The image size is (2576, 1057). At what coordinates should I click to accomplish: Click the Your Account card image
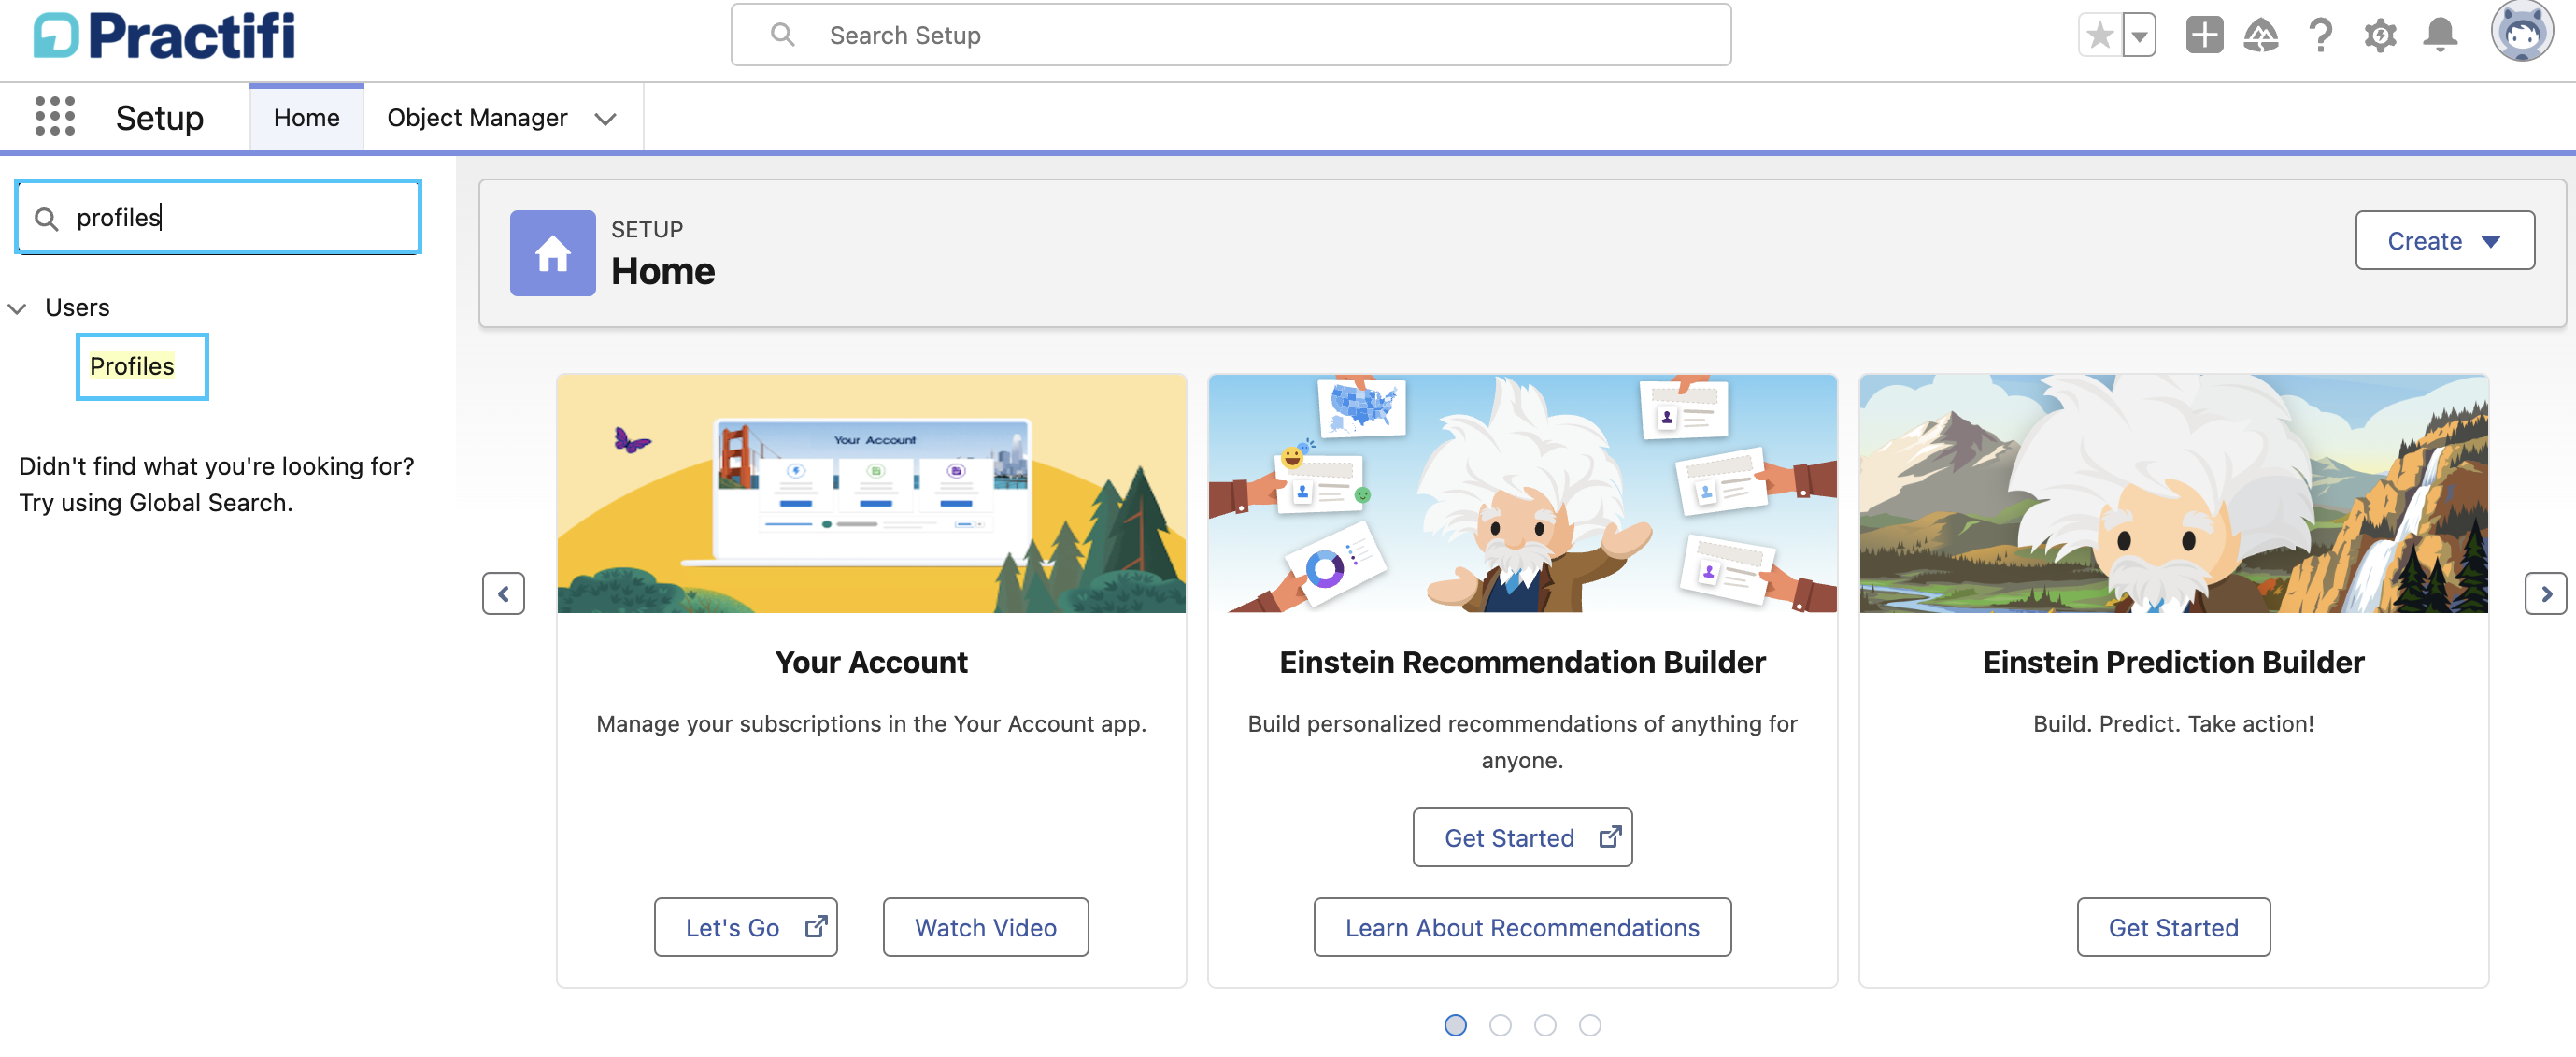tap(871, 494)
